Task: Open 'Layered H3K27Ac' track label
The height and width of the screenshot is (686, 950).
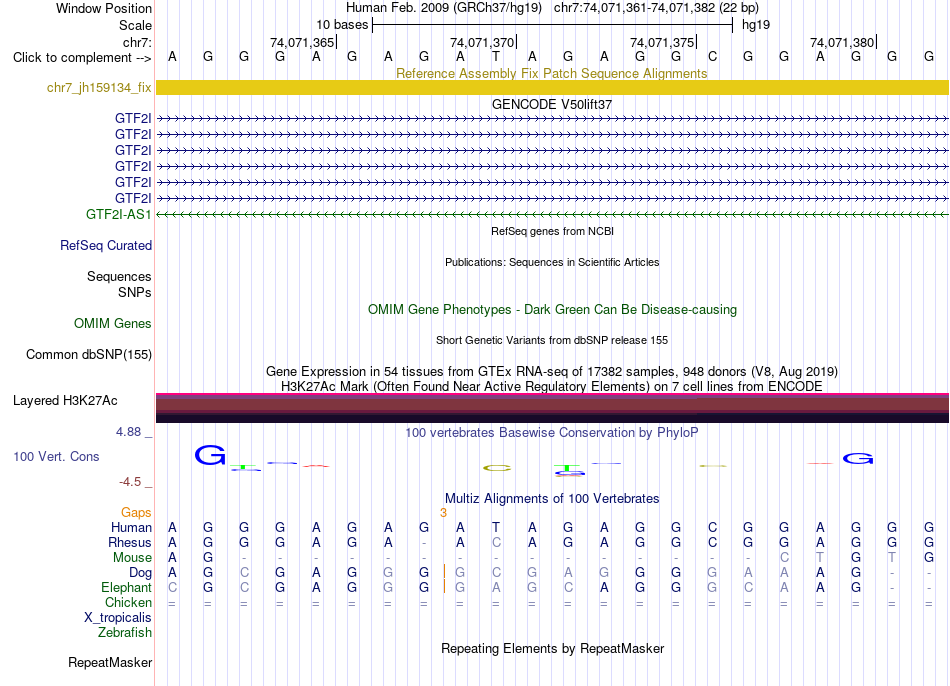Action: (65, 401)
